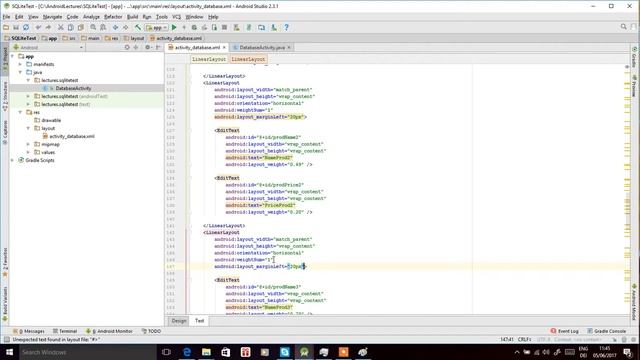Open Skype from taskbar
Screen dimensions: 640x360
click(284, 352)
